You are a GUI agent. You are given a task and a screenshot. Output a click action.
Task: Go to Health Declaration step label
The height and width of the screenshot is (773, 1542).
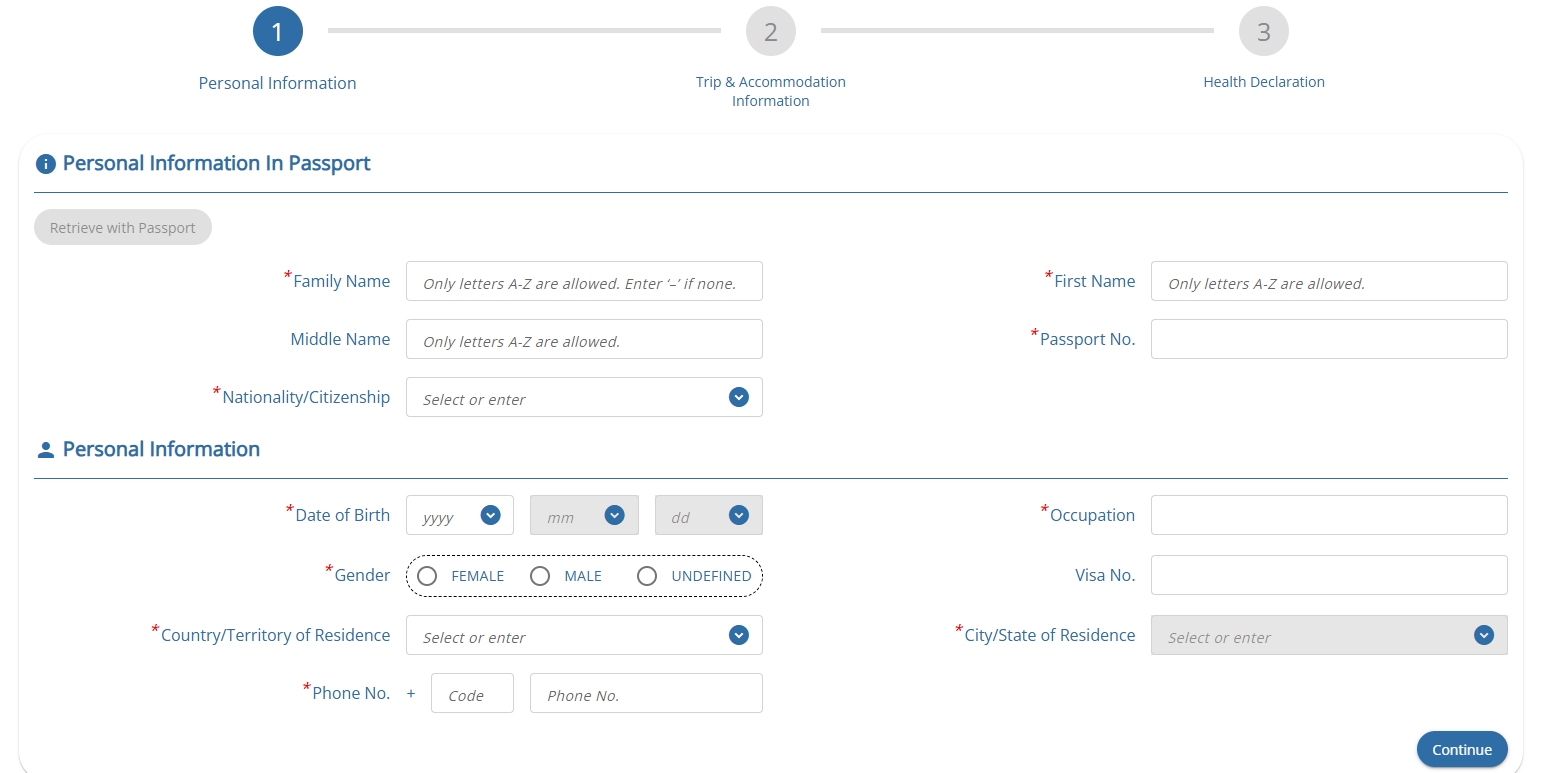point(1263,82)
